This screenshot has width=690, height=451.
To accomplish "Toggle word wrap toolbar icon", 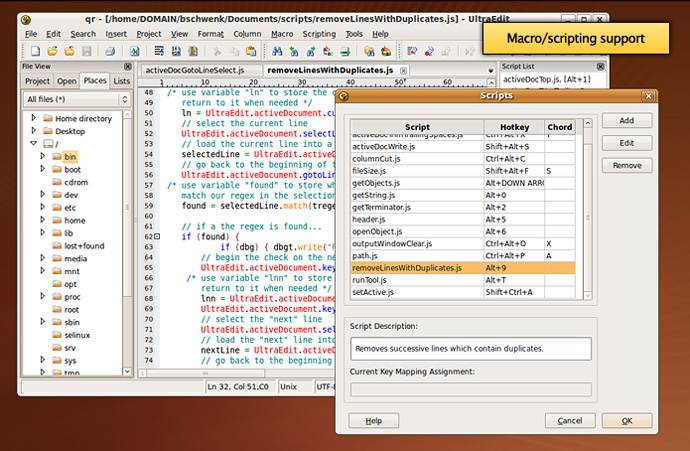I will point(159,51).
